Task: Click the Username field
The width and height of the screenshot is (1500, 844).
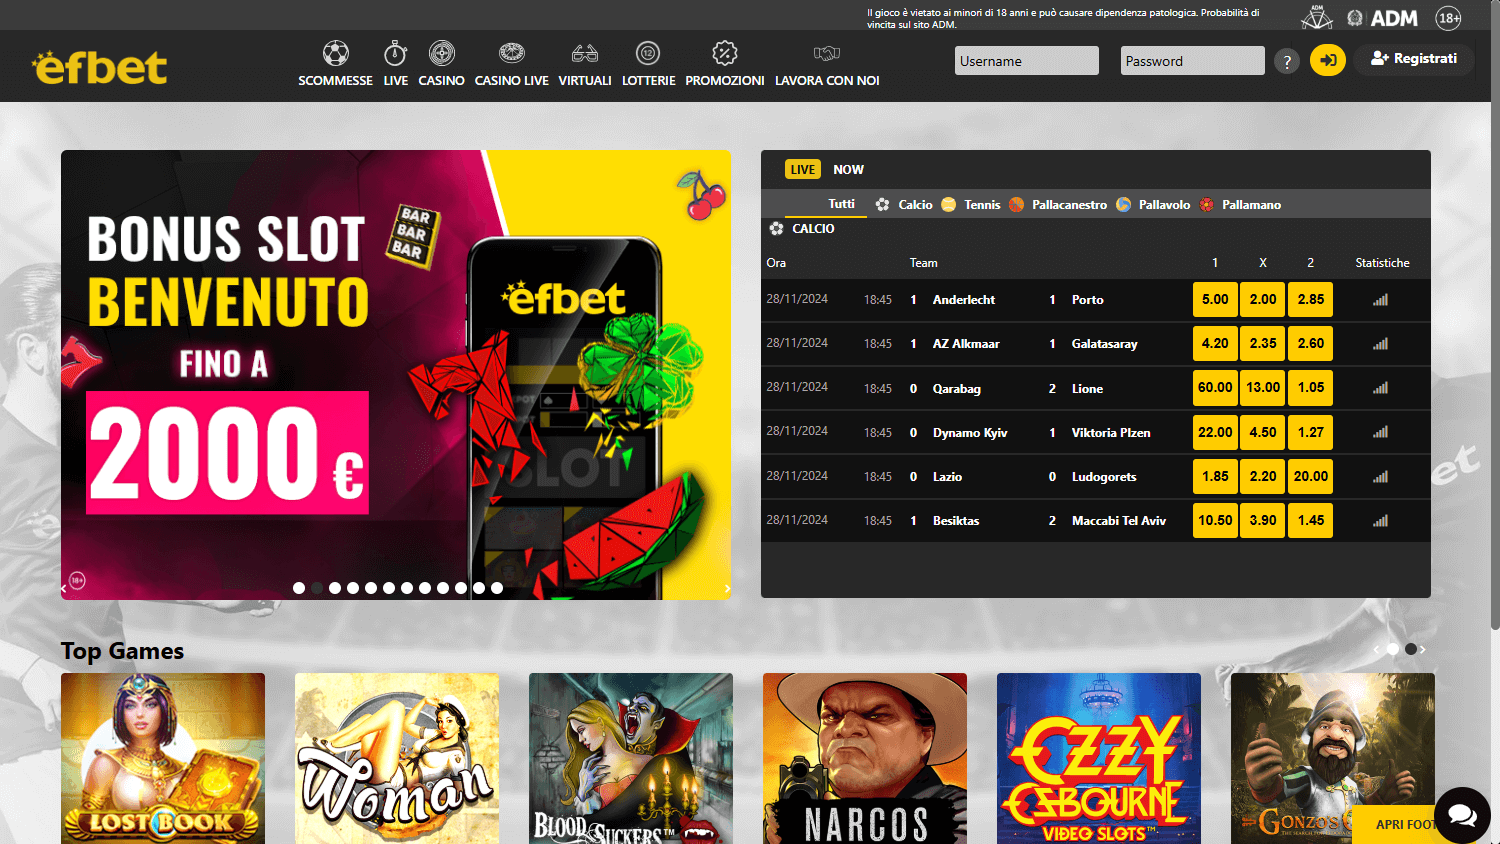Action: click(1026, 61)
